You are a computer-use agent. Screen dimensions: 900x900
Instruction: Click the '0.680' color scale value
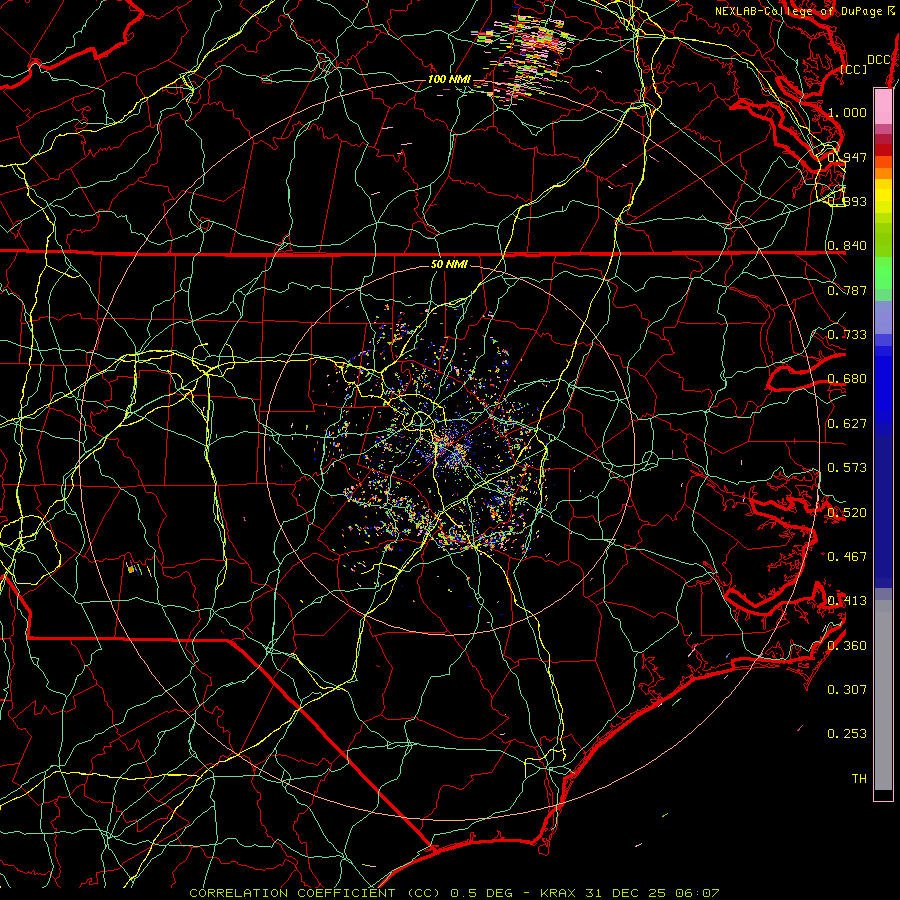[847, 379]
